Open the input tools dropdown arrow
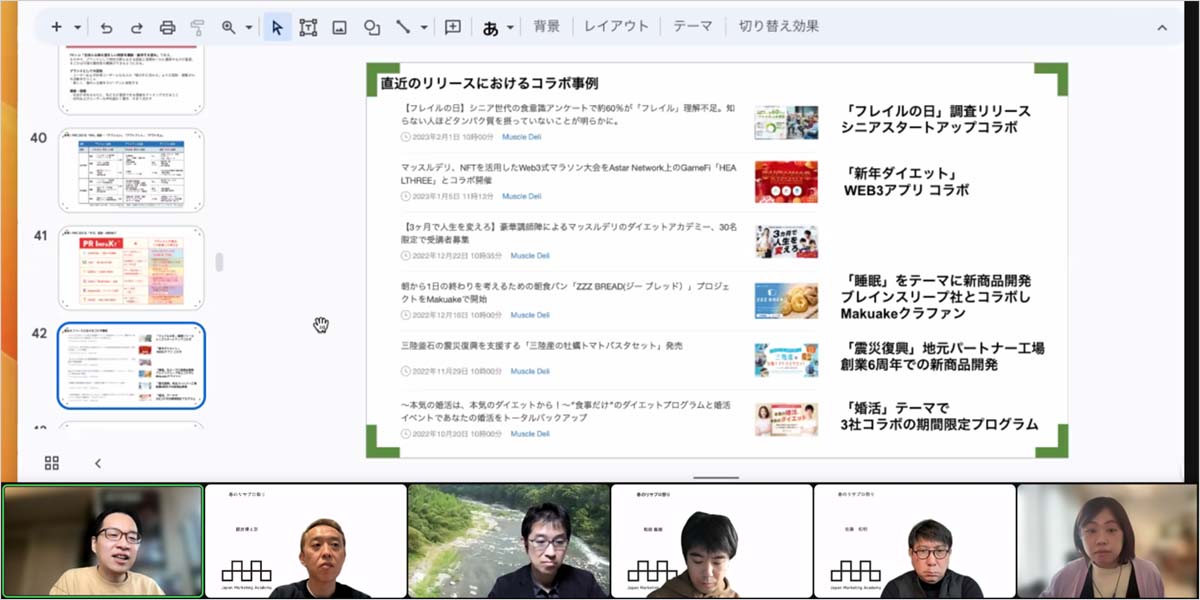Screen dimensions: 1200x600 point(511,27)
